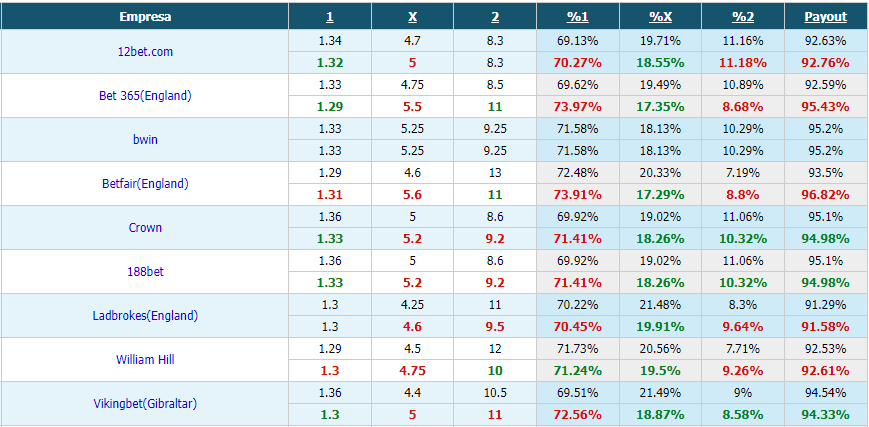Open the bwin bookmaker link
The image size is (869, 427).
145,140
